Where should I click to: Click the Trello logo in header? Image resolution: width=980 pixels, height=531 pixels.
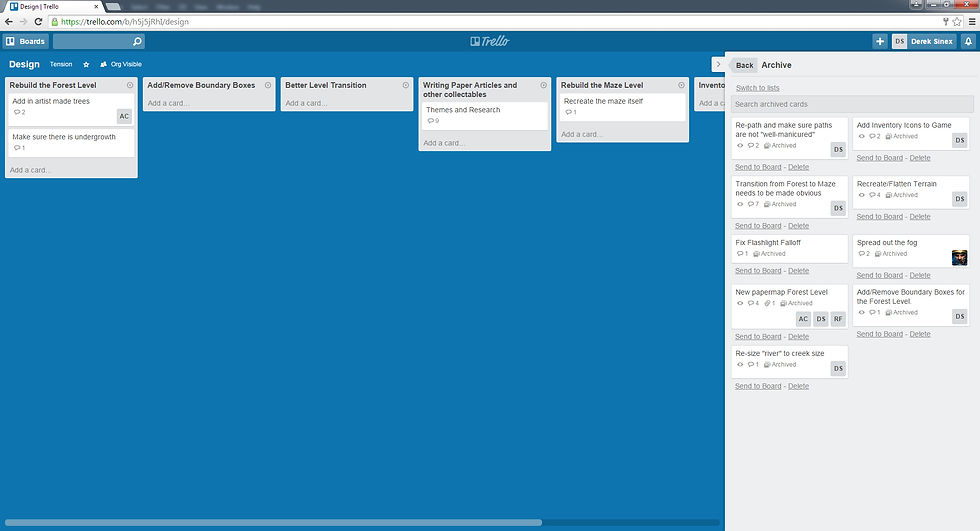pyautogui.click(x=490, y=41)
